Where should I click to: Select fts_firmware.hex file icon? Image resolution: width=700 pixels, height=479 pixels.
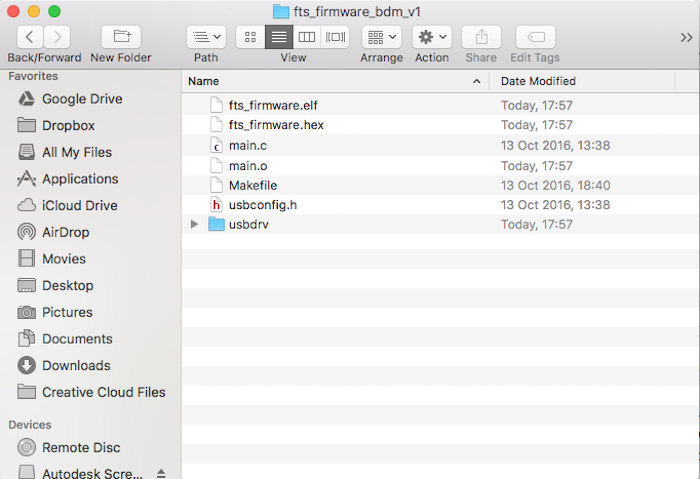(x=217, y=125)
